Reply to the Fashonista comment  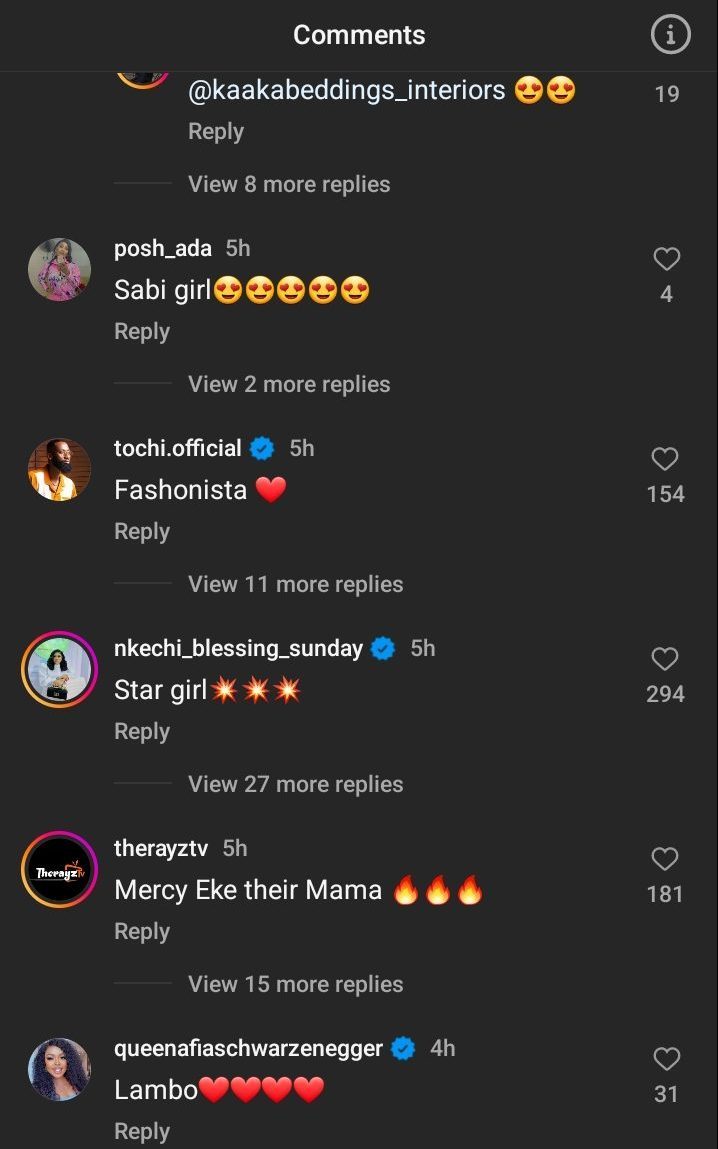pos(142,531)
